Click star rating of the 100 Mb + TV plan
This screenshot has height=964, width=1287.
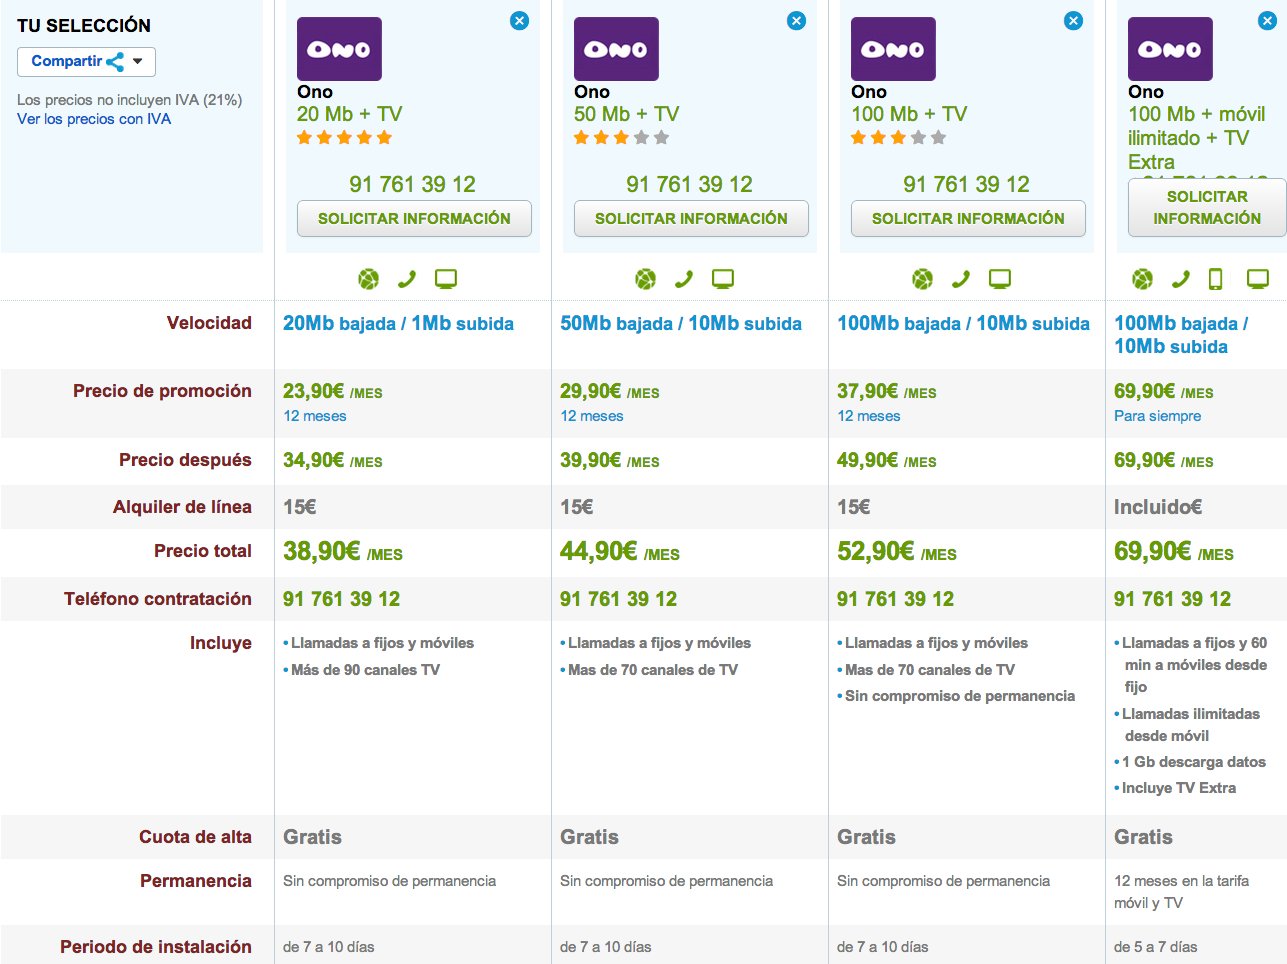tap(899, 138)
